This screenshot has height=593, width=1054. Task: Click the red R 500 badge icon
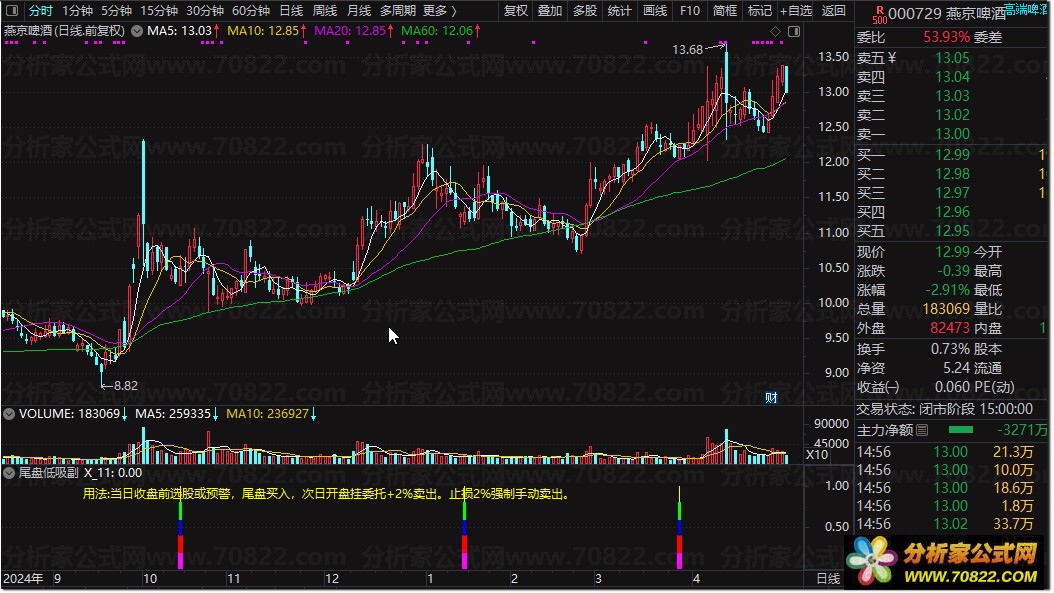[x=879, y=14]
